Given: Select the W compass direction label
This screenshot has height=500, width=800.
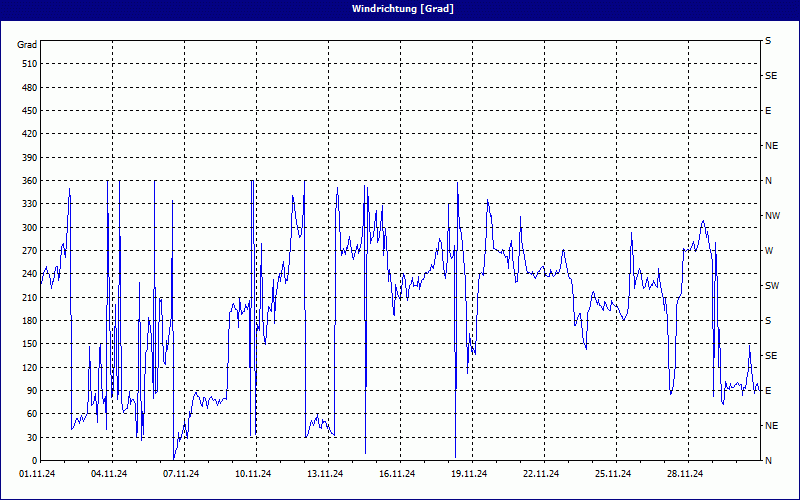Looking at the screenshot, I should point(769,251).
